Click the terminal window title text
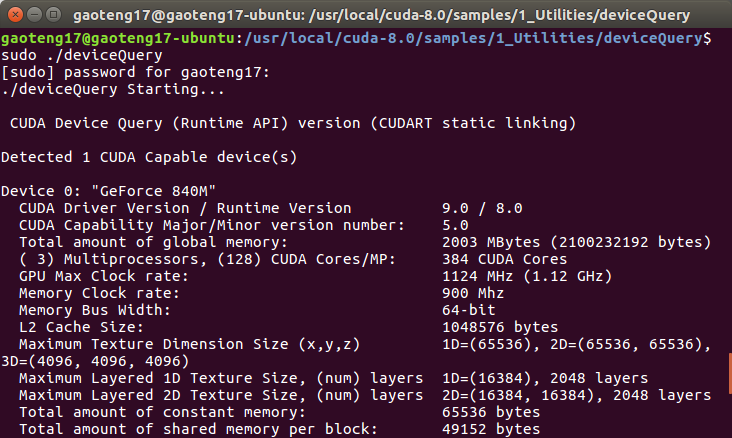The width and height of the screenshot is (732, 438). [395, 15]
